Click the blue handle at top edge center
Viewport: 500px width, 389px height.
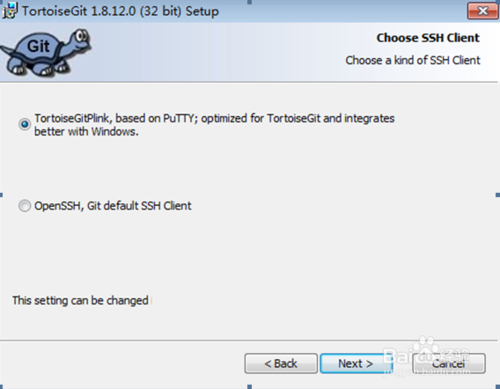[249, 2]
